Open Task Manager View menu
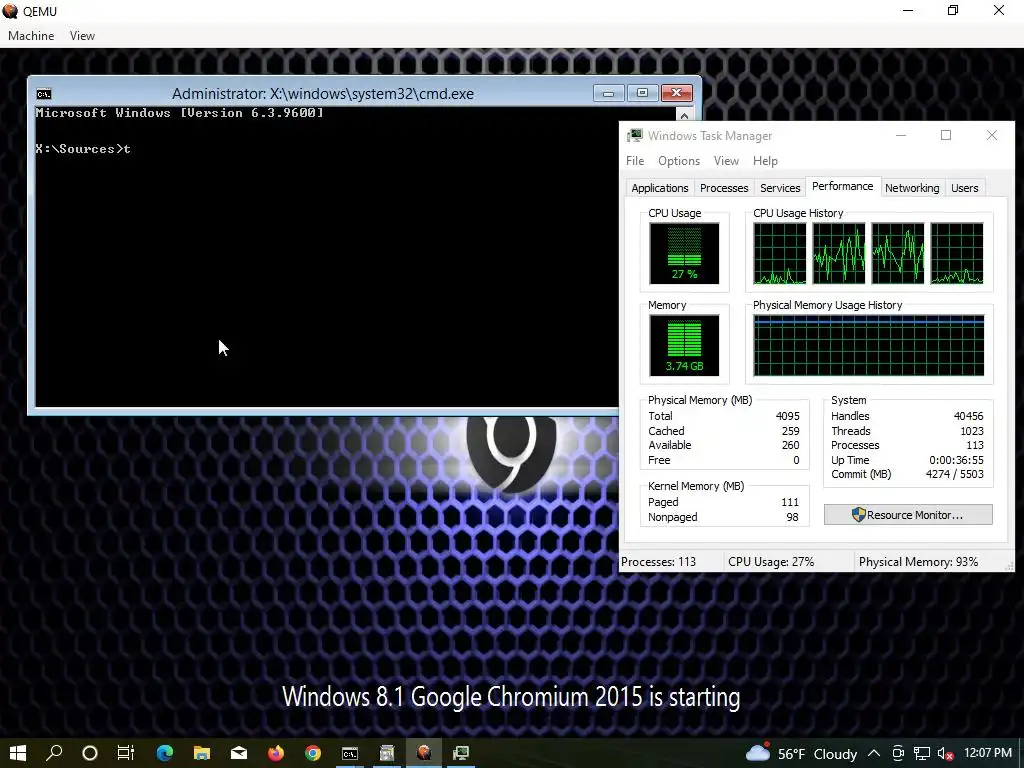Screen dimensions: 1024x768 click(x=726, y=161)
